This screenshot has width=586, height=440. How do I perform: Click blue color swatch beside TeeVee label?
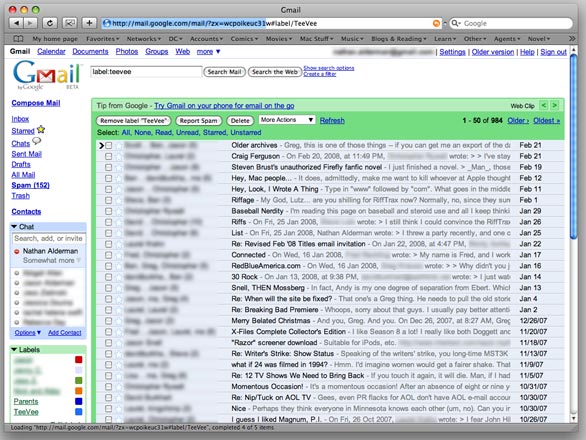point(78,412)
